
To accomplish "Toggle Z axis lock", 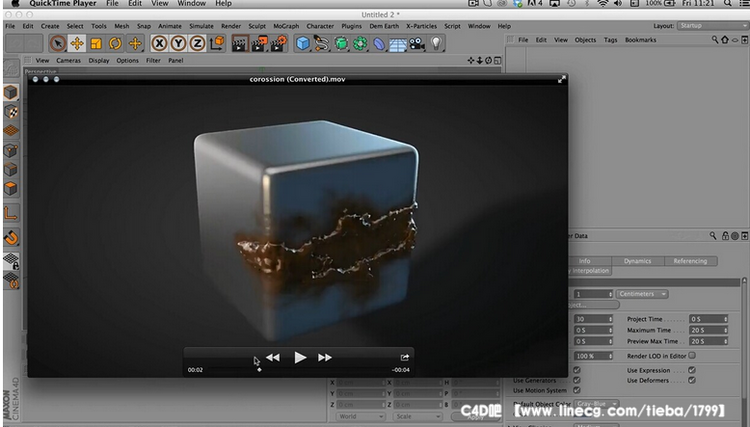I will coord(197,44).
